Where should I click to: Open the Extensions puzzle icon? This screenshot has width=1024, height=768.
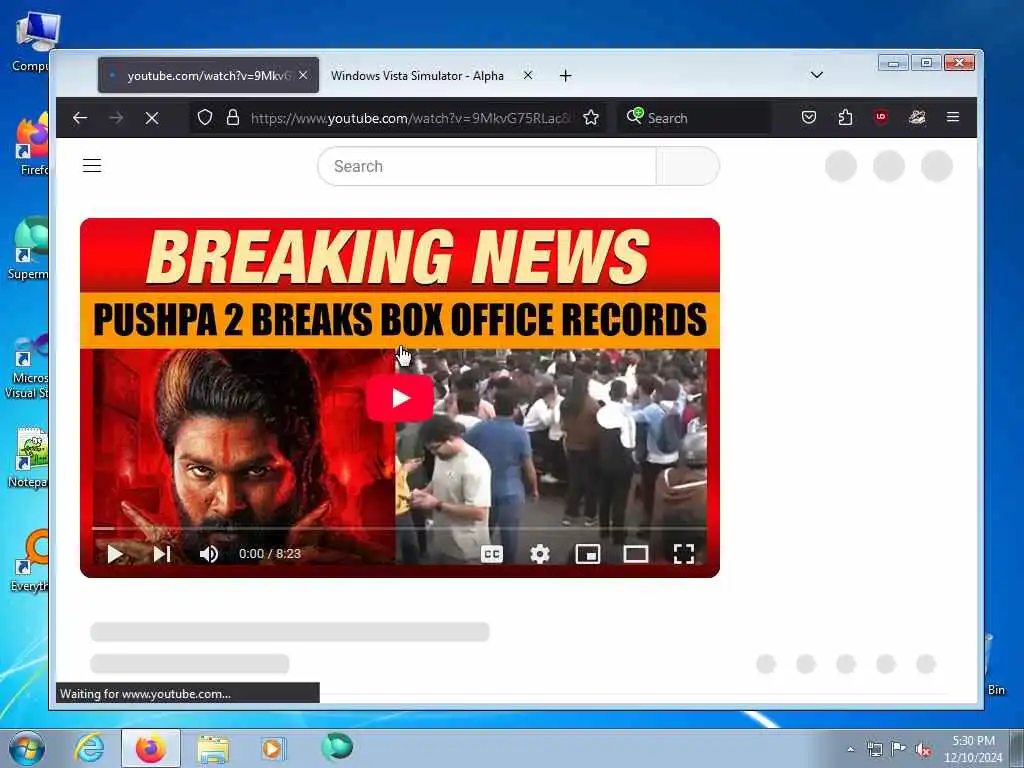click(845, 118)
